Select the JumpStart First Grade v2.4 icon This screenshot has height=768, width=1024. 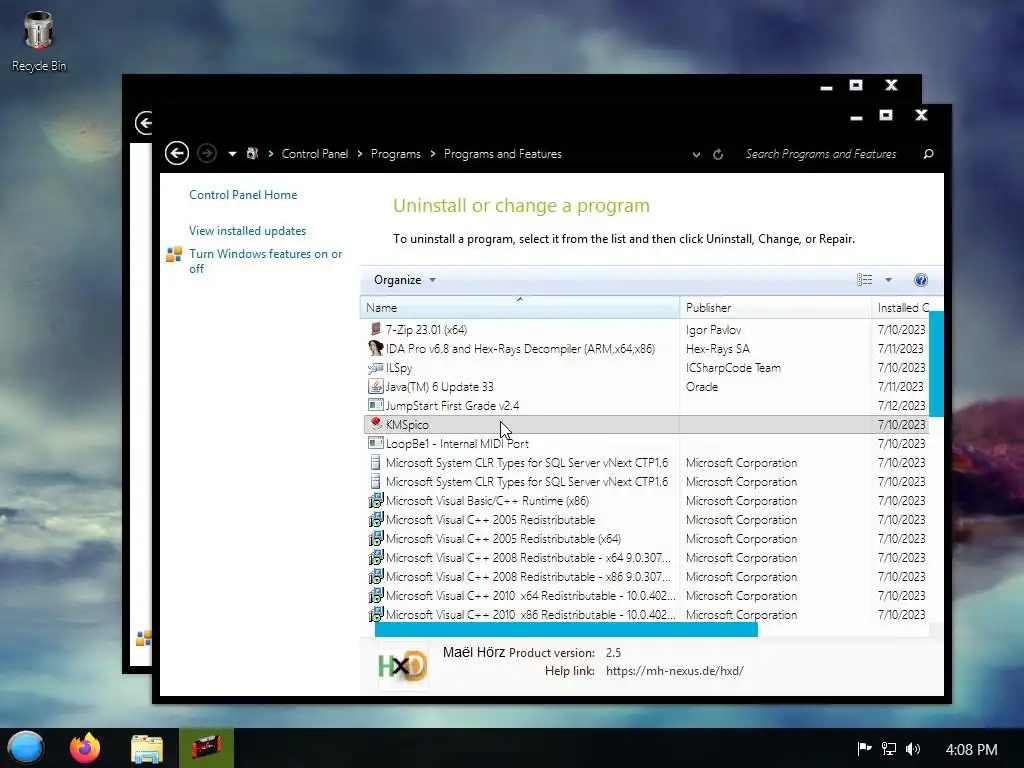[x=376, y=405]
